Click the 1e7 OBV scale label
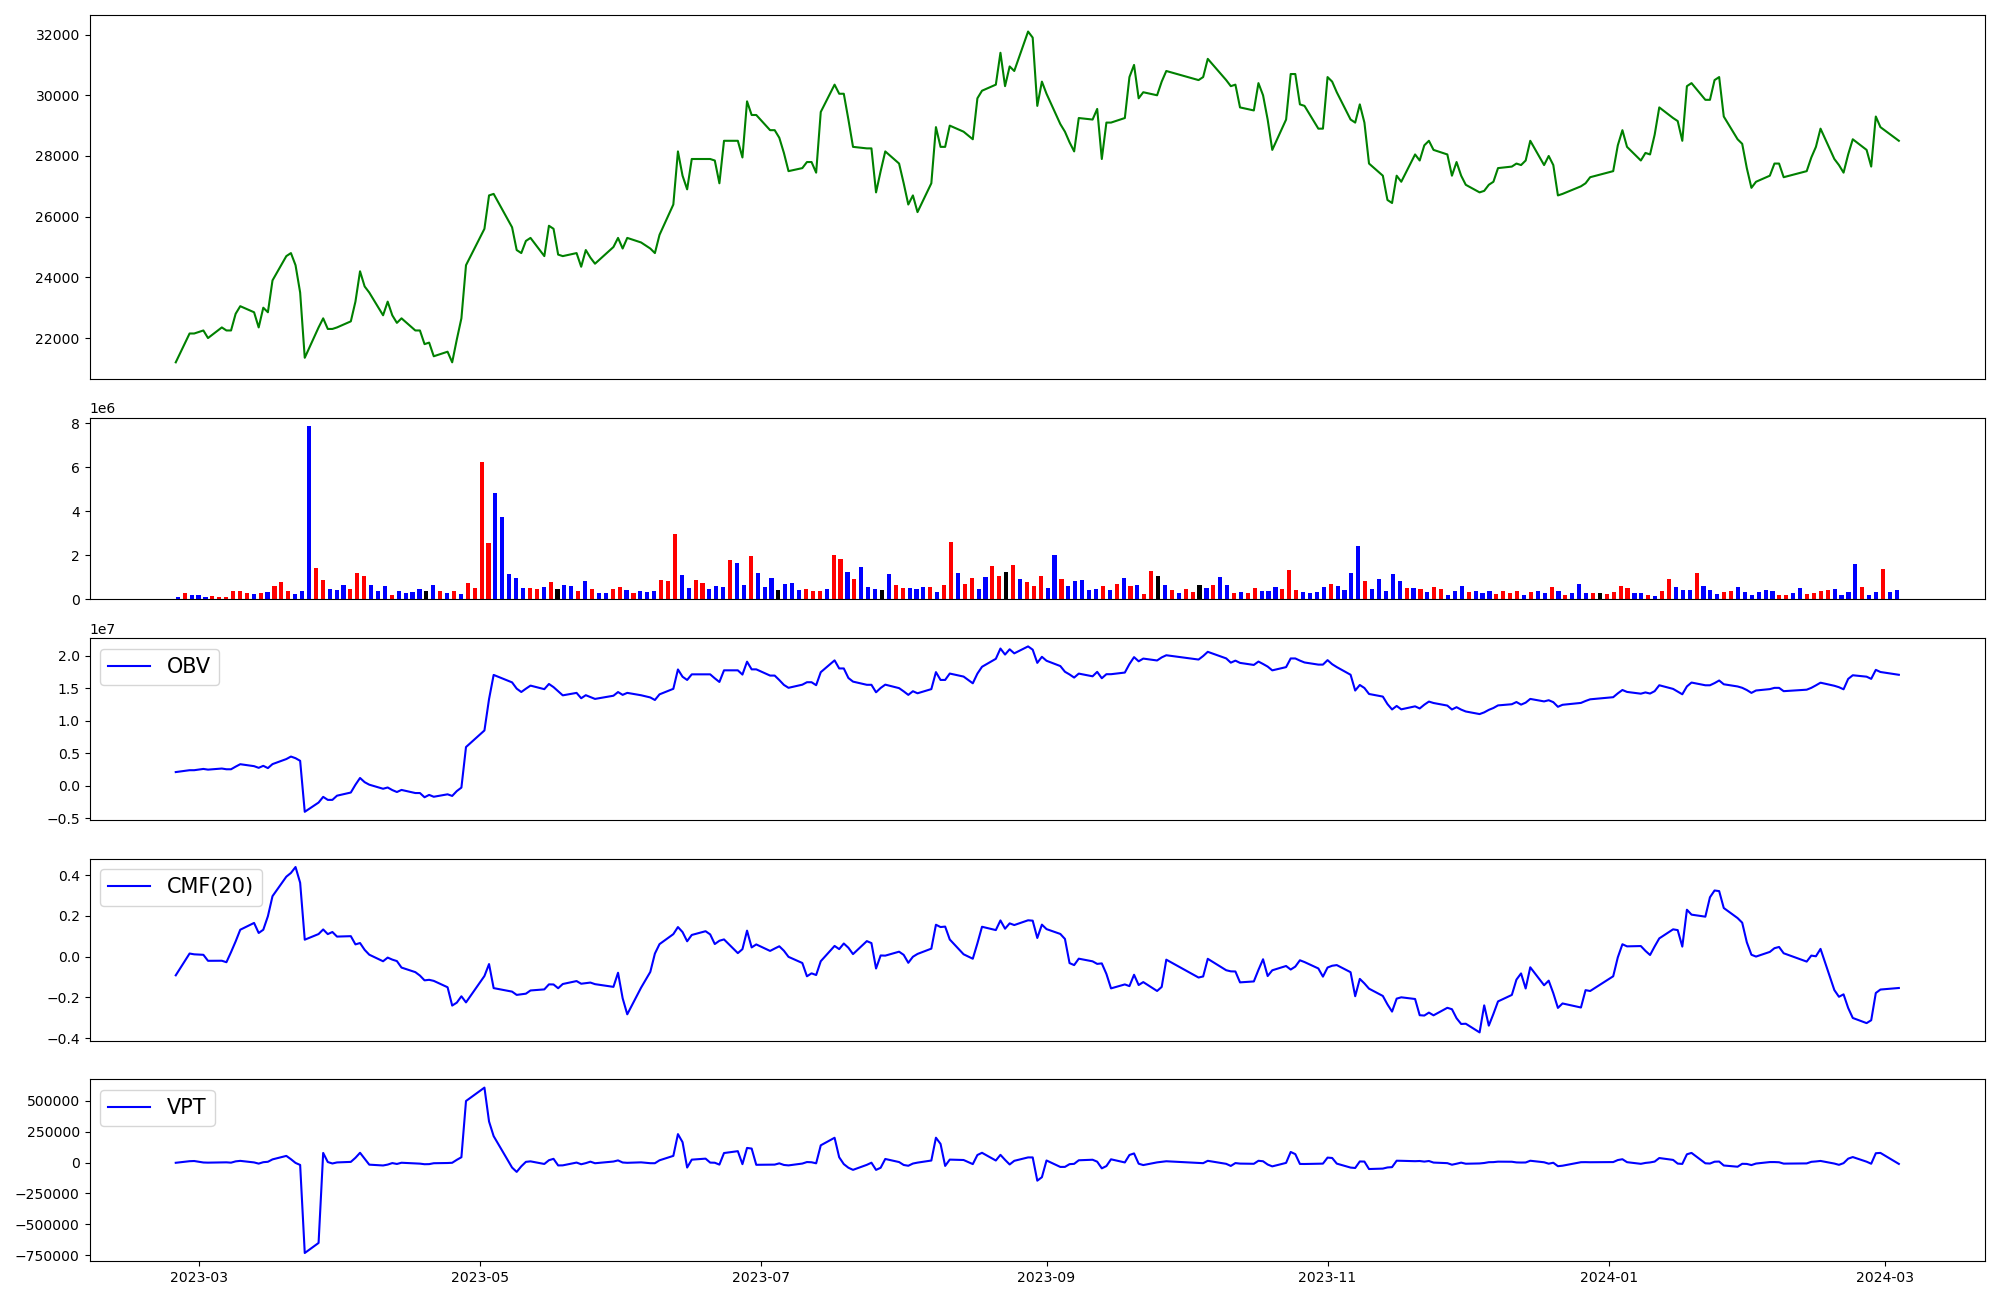The width and height of the screenshot is (2000, 1300). point(102,629)
